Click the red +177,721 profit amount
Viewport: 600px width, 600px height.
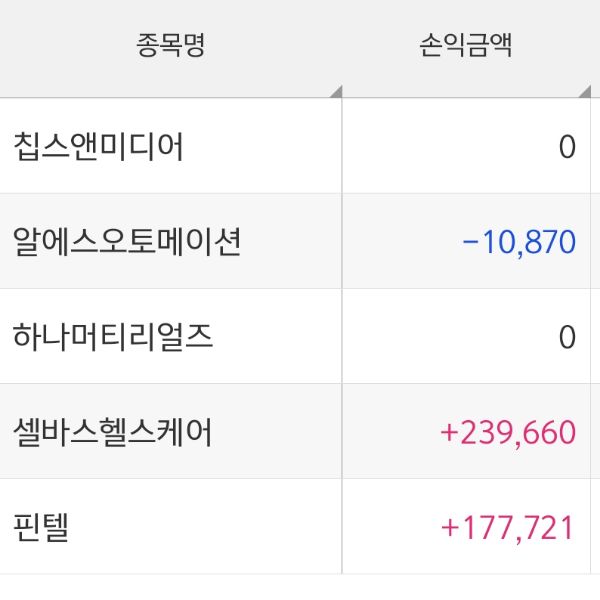pyautogui.click(x=508, y=527)
